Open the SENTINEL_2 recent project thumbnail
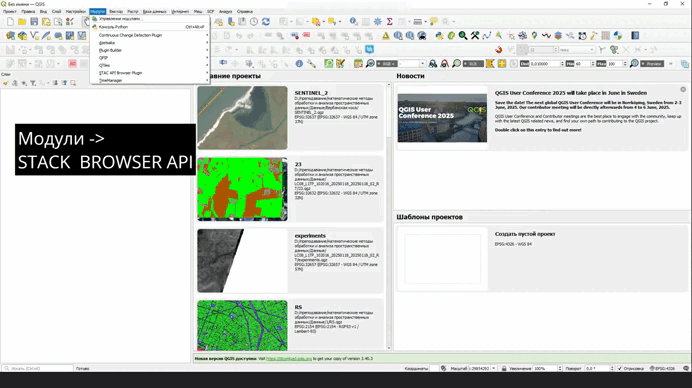This screenshot has width=692, height=388. point(242,118)
